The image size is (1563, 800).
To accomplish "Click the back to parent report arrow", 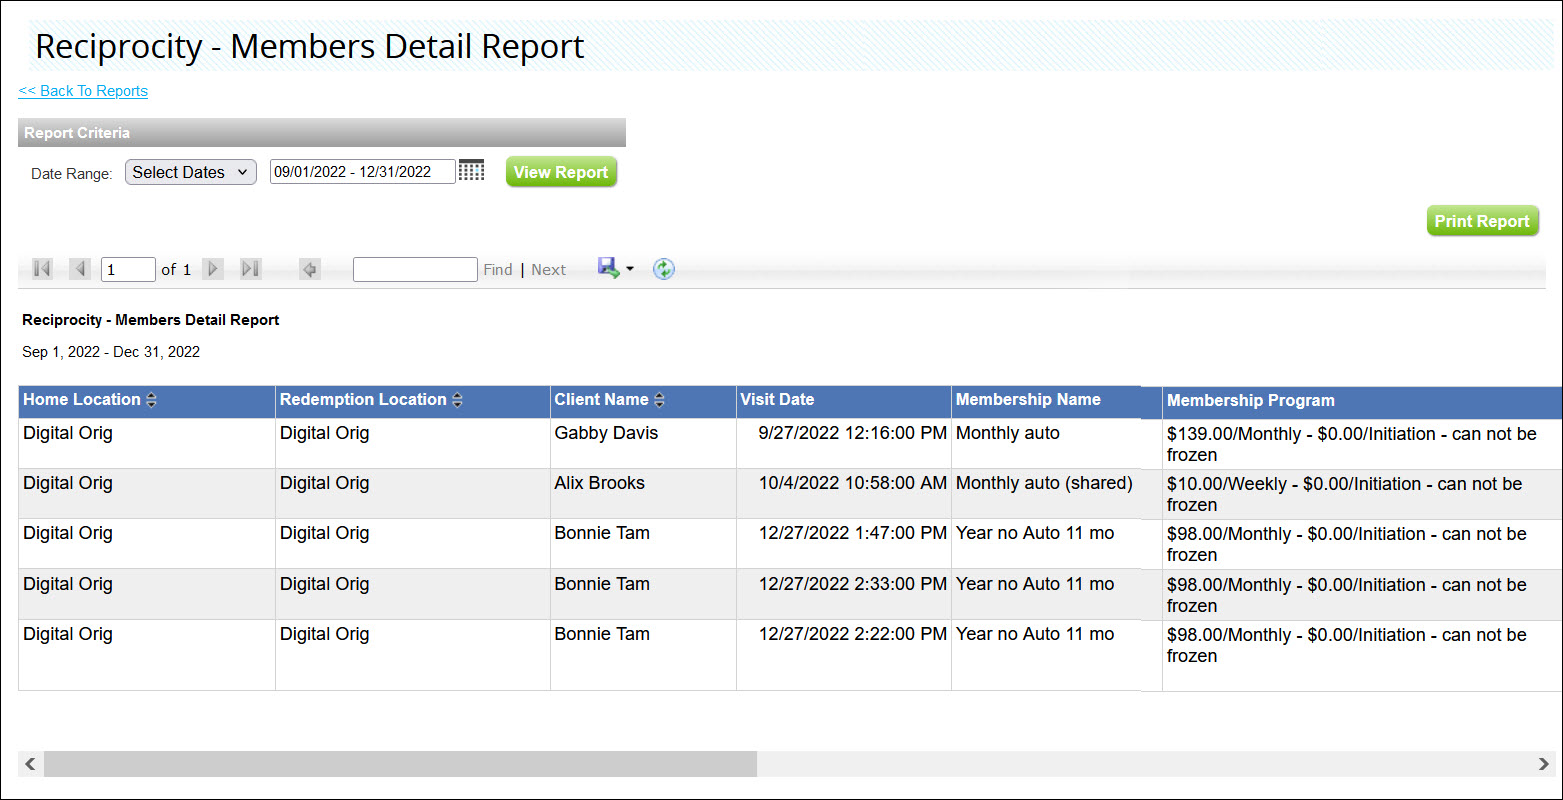I will pyautogui.click(x=310, y=269).
